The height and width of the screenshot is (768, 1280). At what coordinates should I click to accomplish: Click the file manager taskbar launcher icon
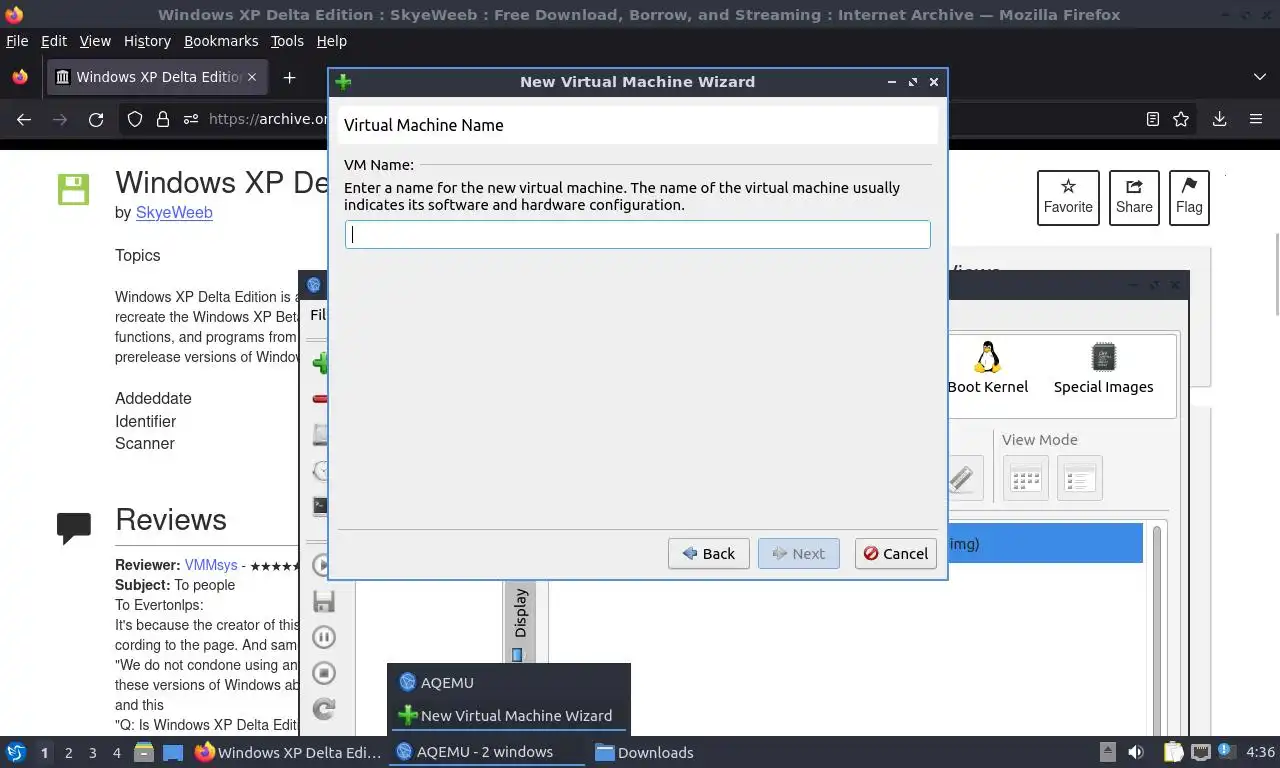coord(144,752)
